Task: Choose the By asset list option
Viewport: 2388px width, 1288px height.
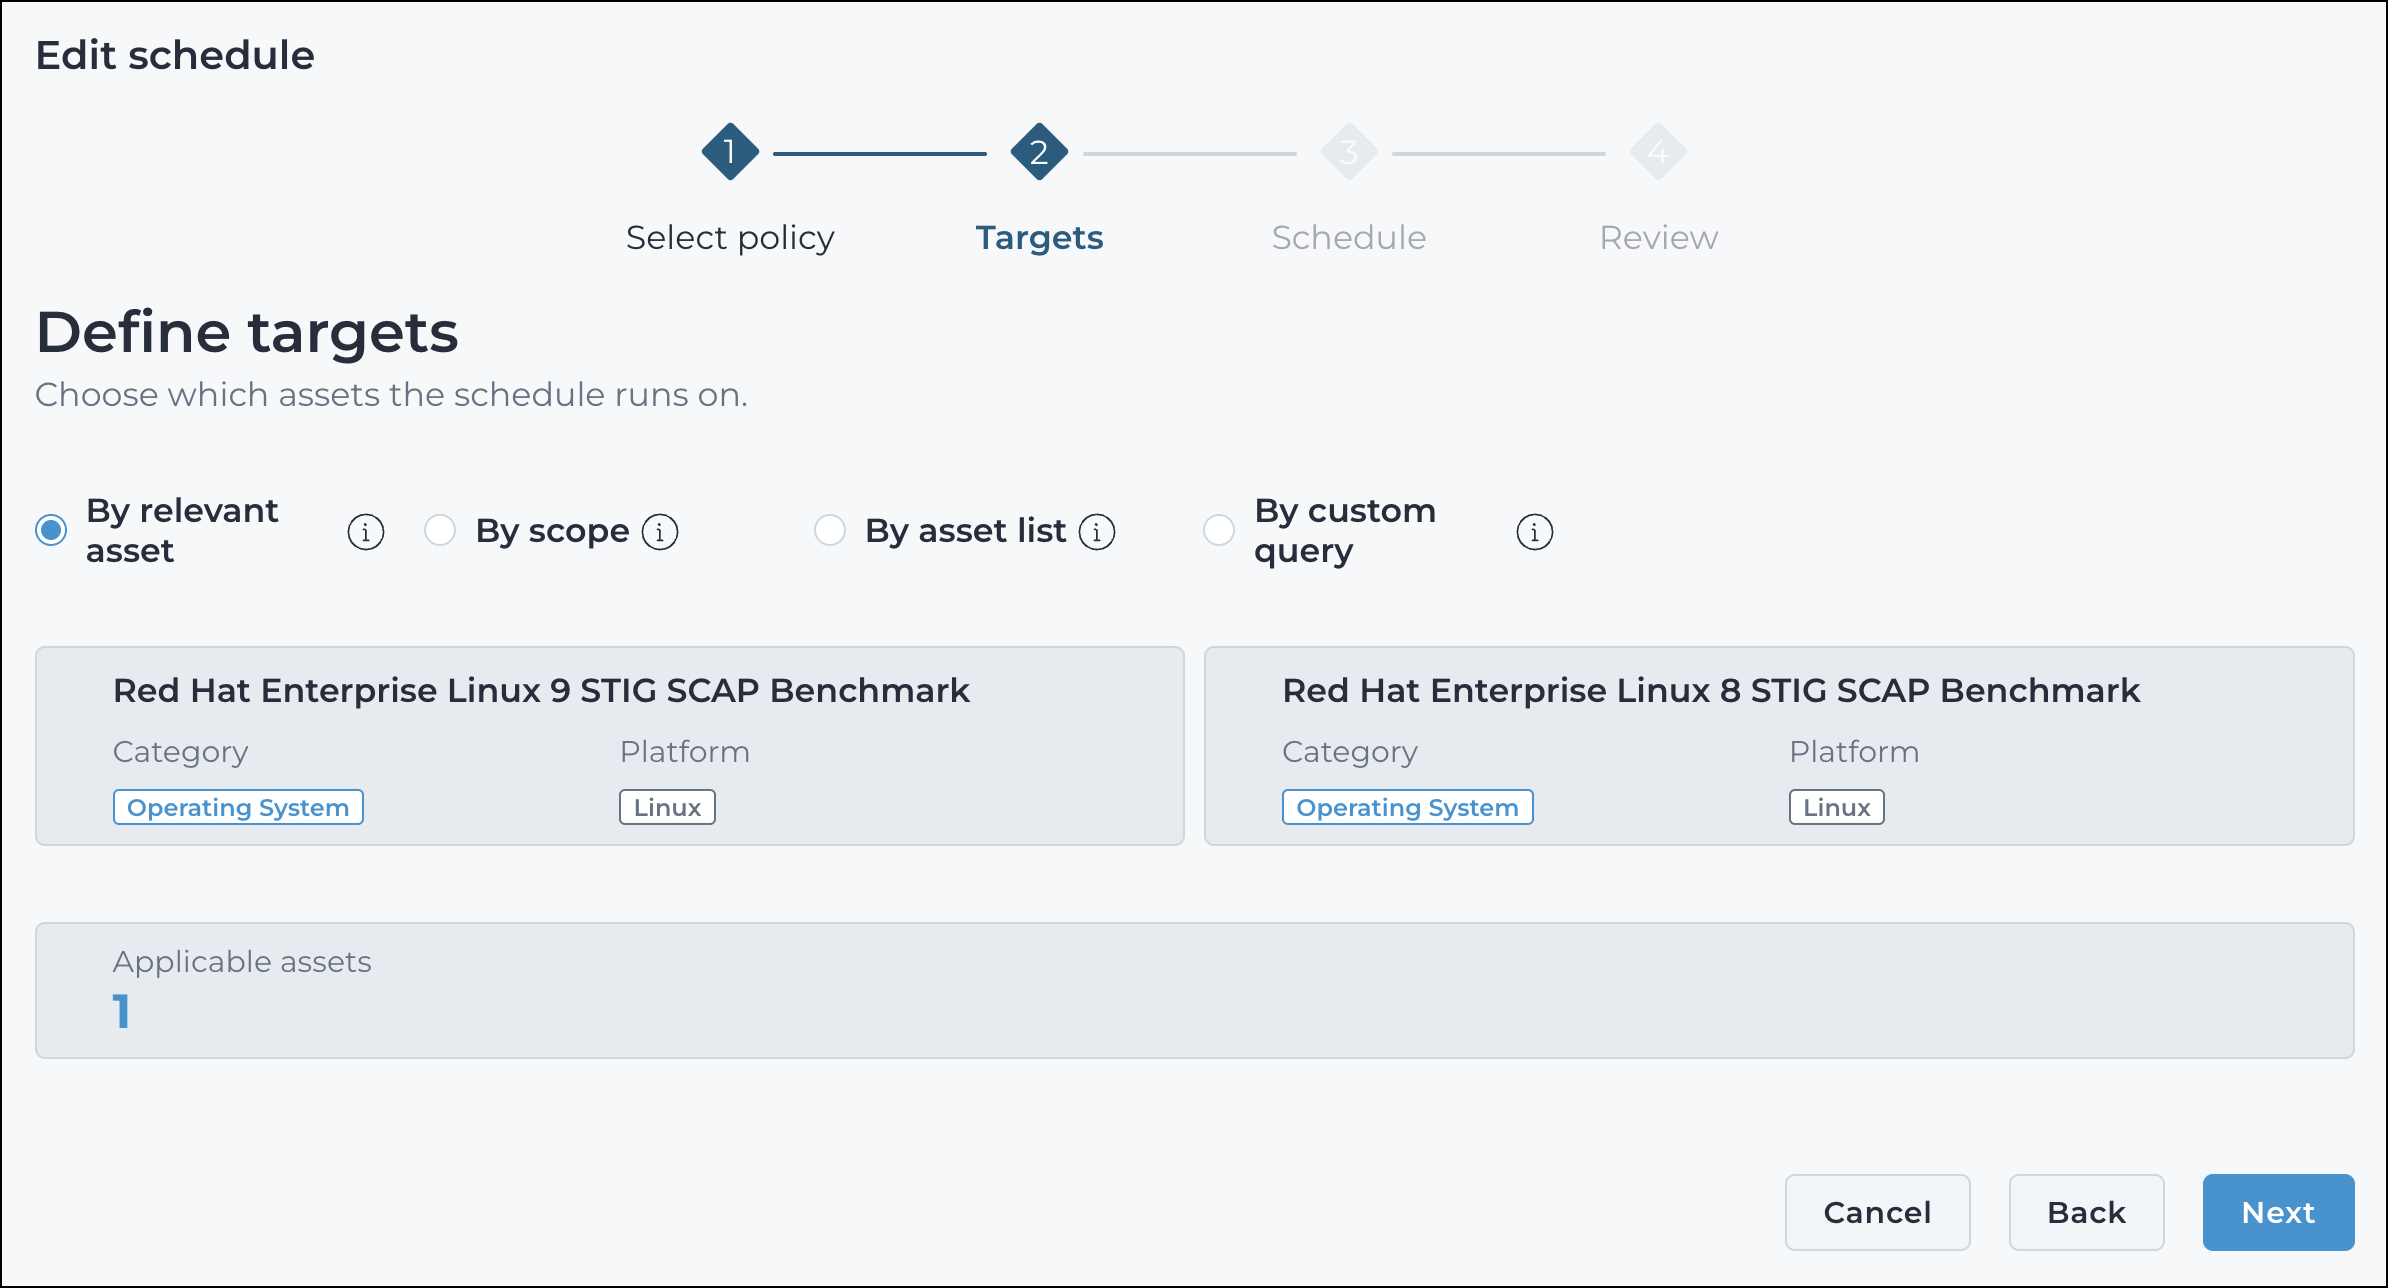Action: [x=830, y=530]
